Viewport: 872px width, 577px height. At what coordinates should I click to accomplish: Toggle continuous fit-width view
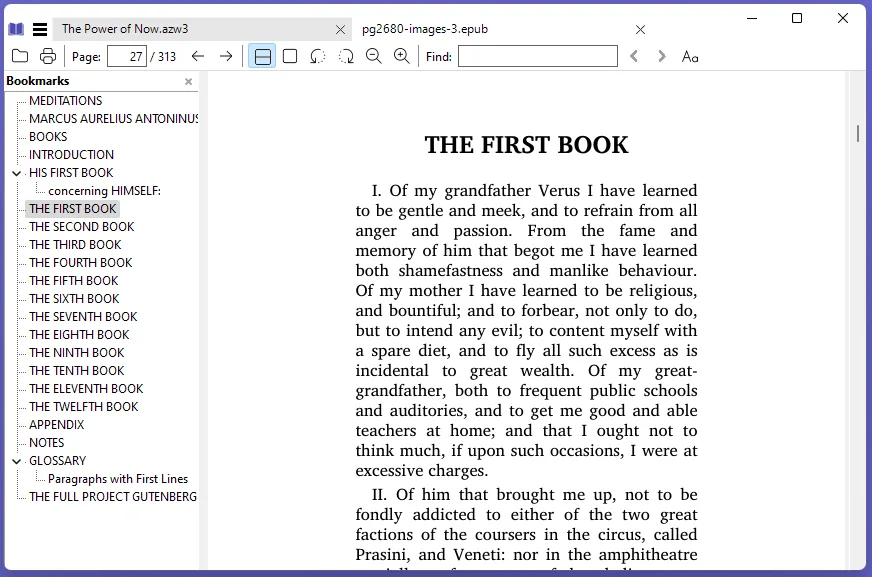pos(262,56)
